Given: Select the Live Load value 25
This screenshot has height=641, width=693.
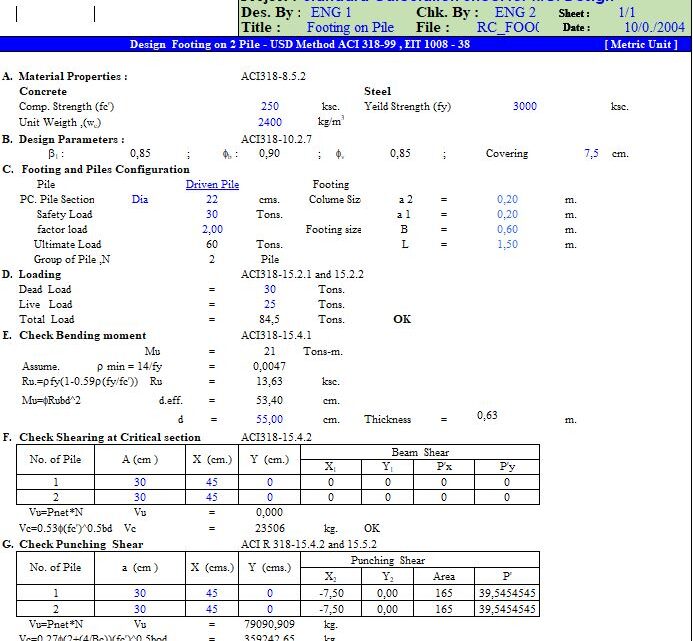Looking at the screenshot, I should point(270,305).
